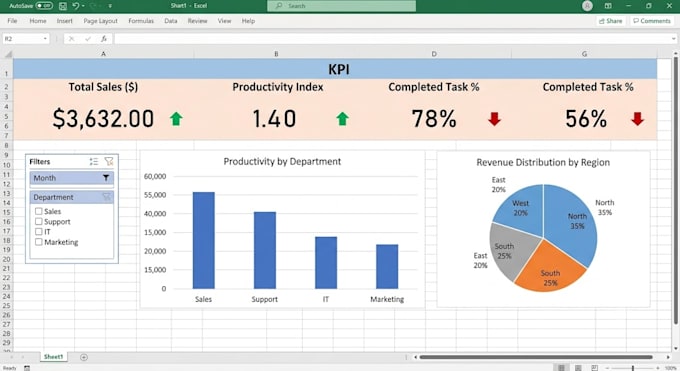Click Clear Filter icon in Filters header

coord(109,161)
